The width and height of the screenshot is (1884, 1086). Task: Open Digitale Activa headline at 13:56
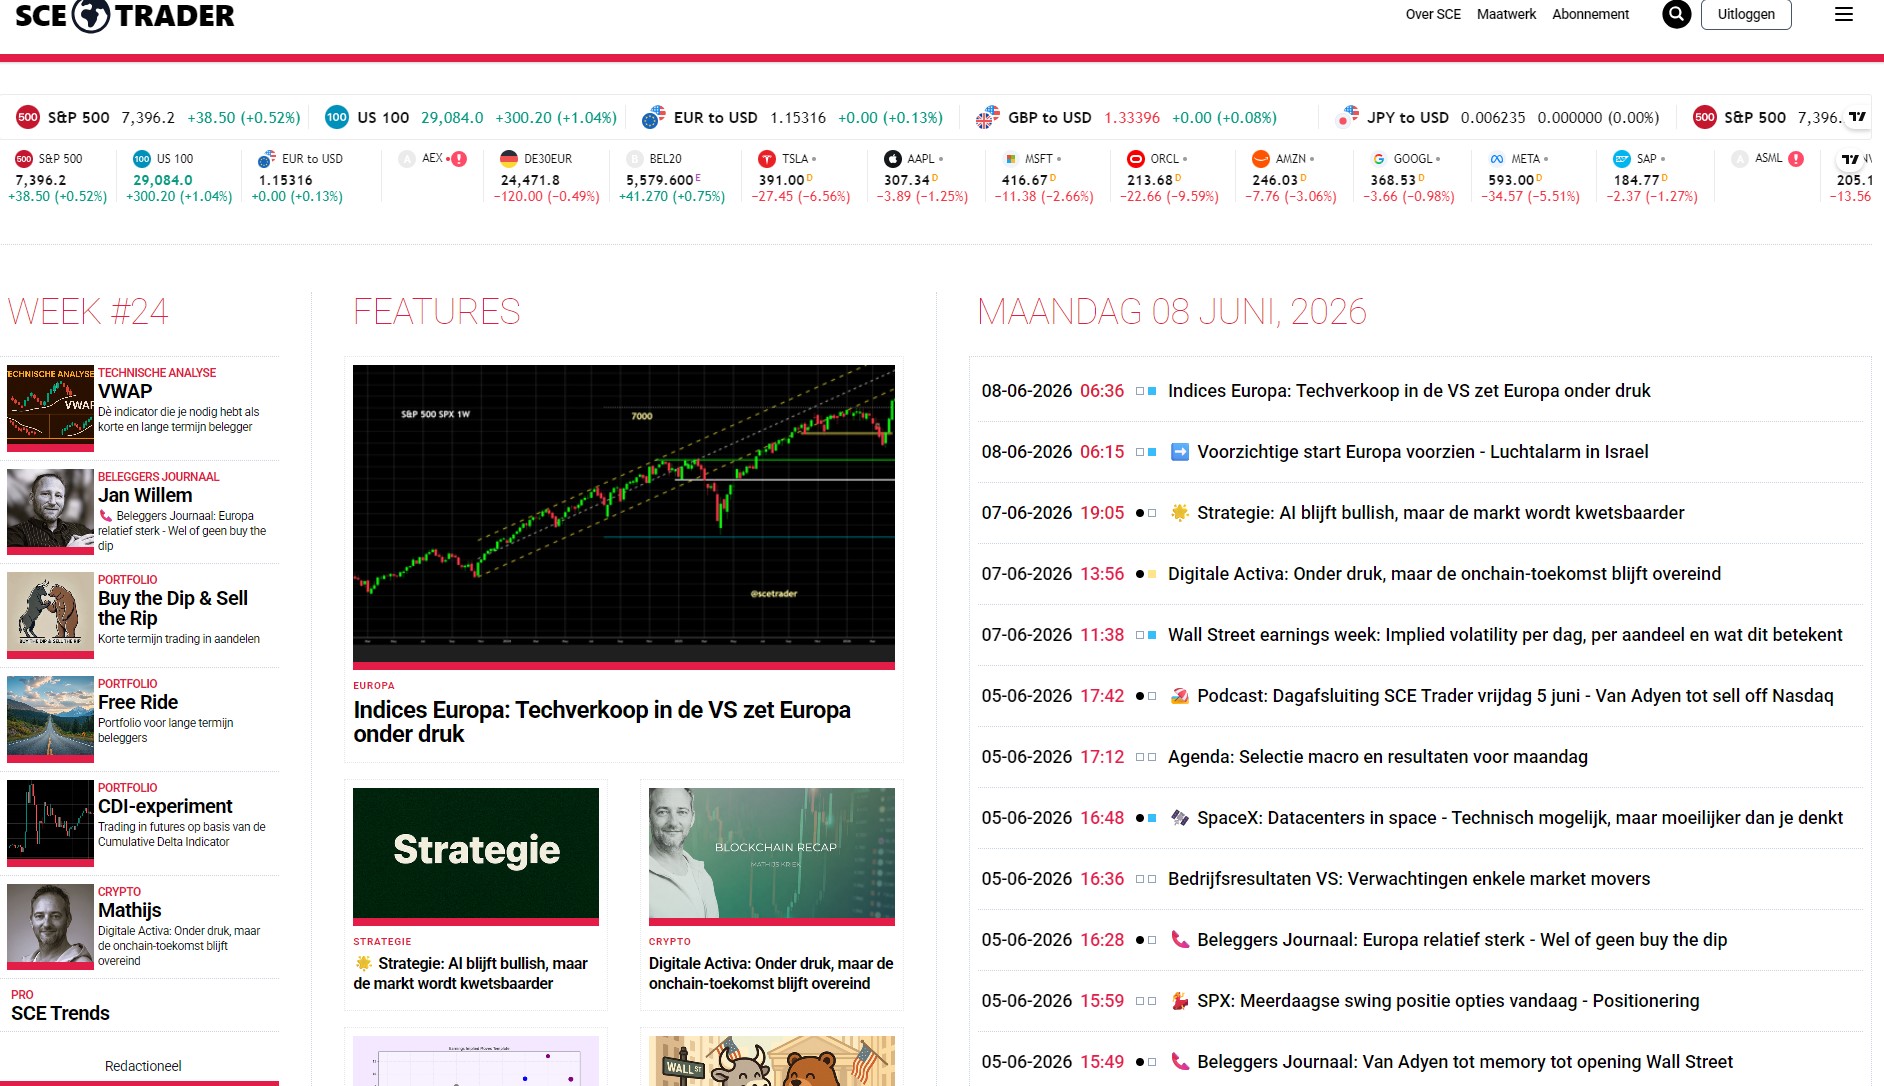click(x=1444, y=574)
